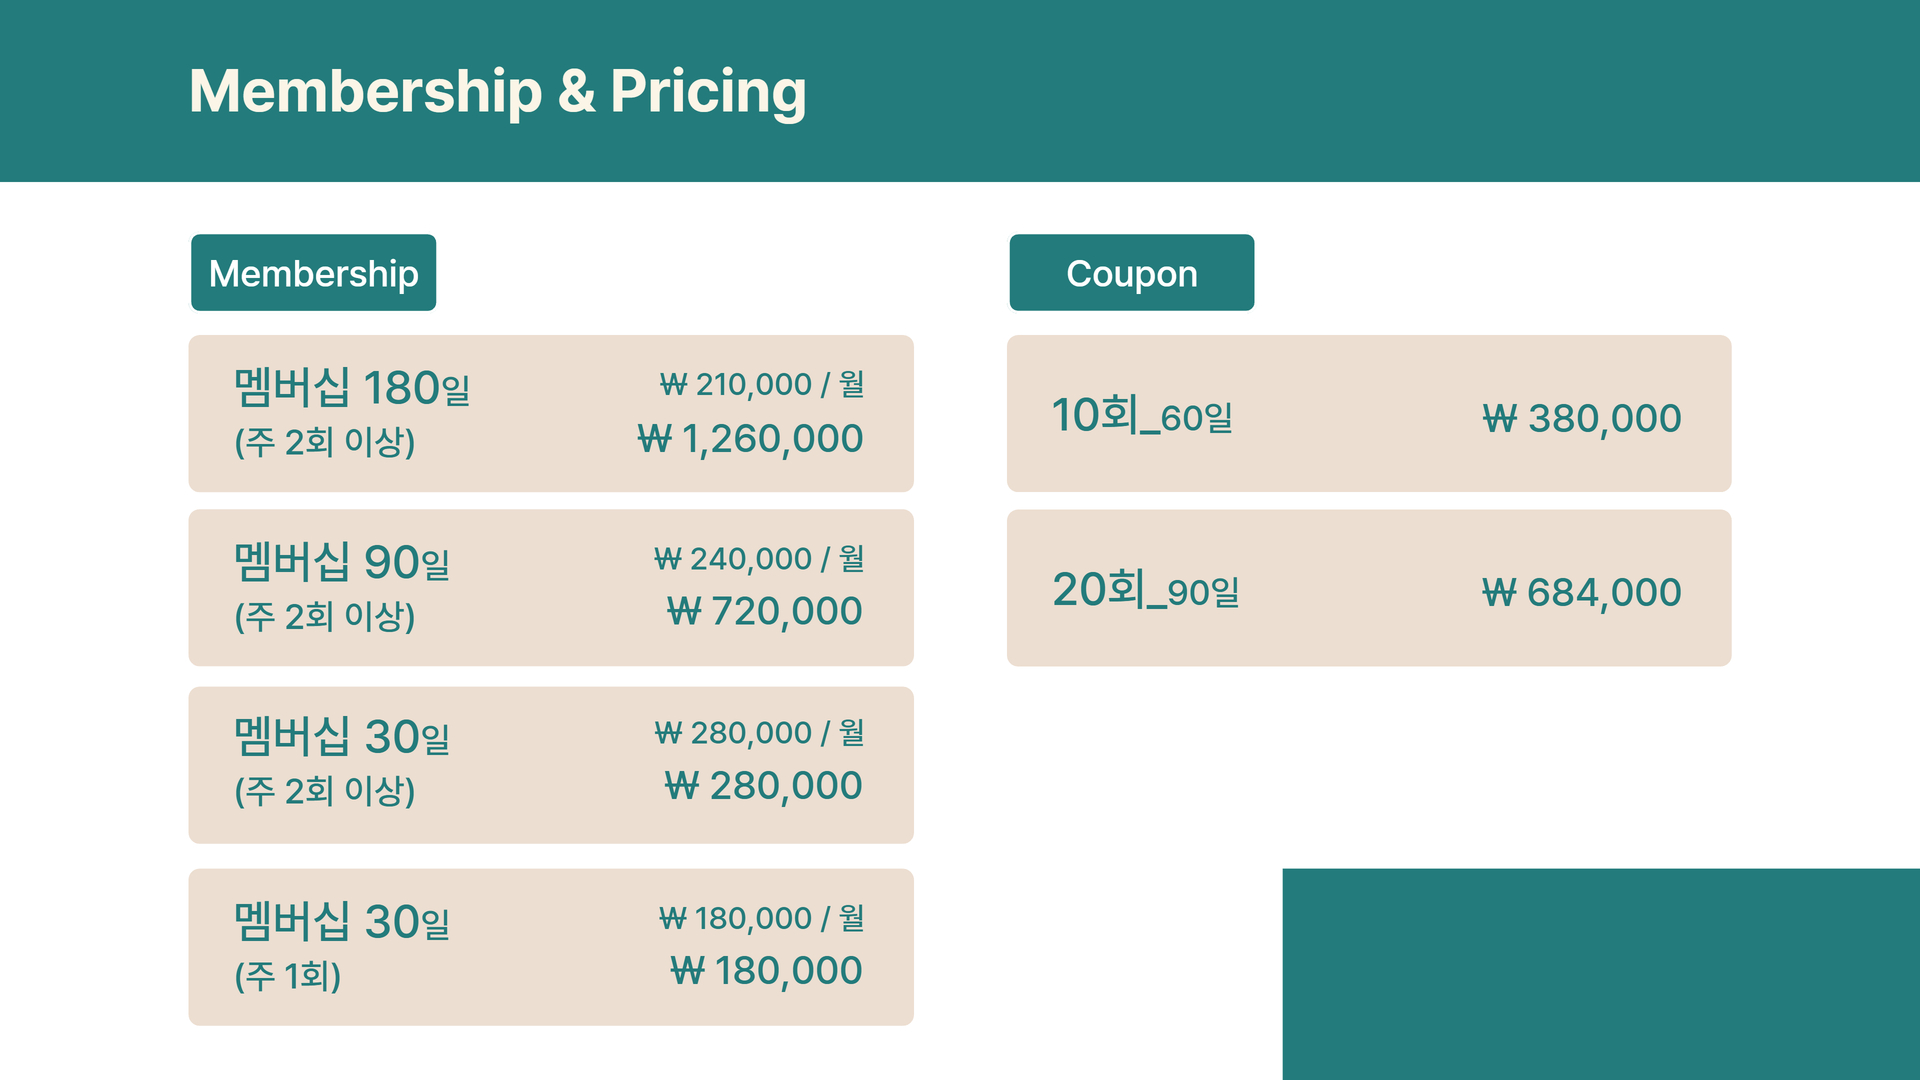Click the ₩ 684,000 coupon price

(1581, 593)
